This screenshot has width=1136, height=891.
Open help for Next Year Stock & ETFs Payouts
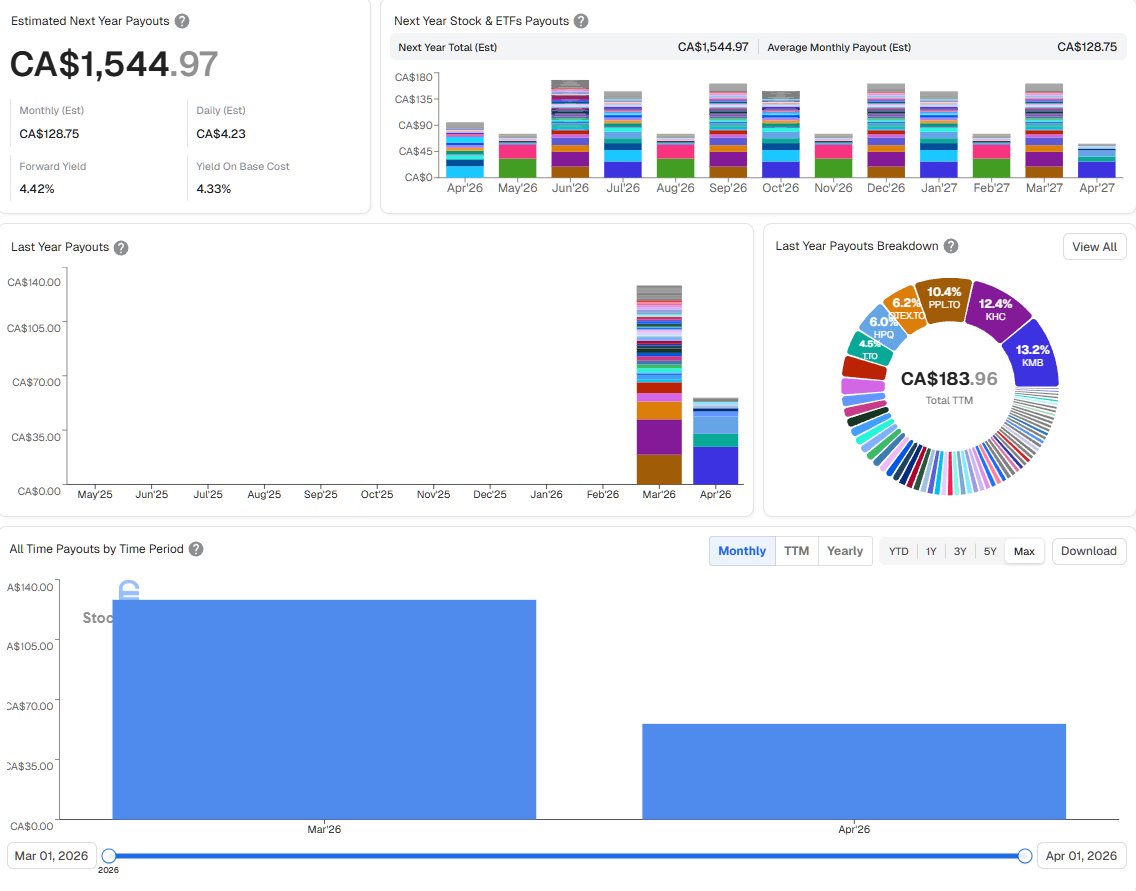tap(581, 21)
